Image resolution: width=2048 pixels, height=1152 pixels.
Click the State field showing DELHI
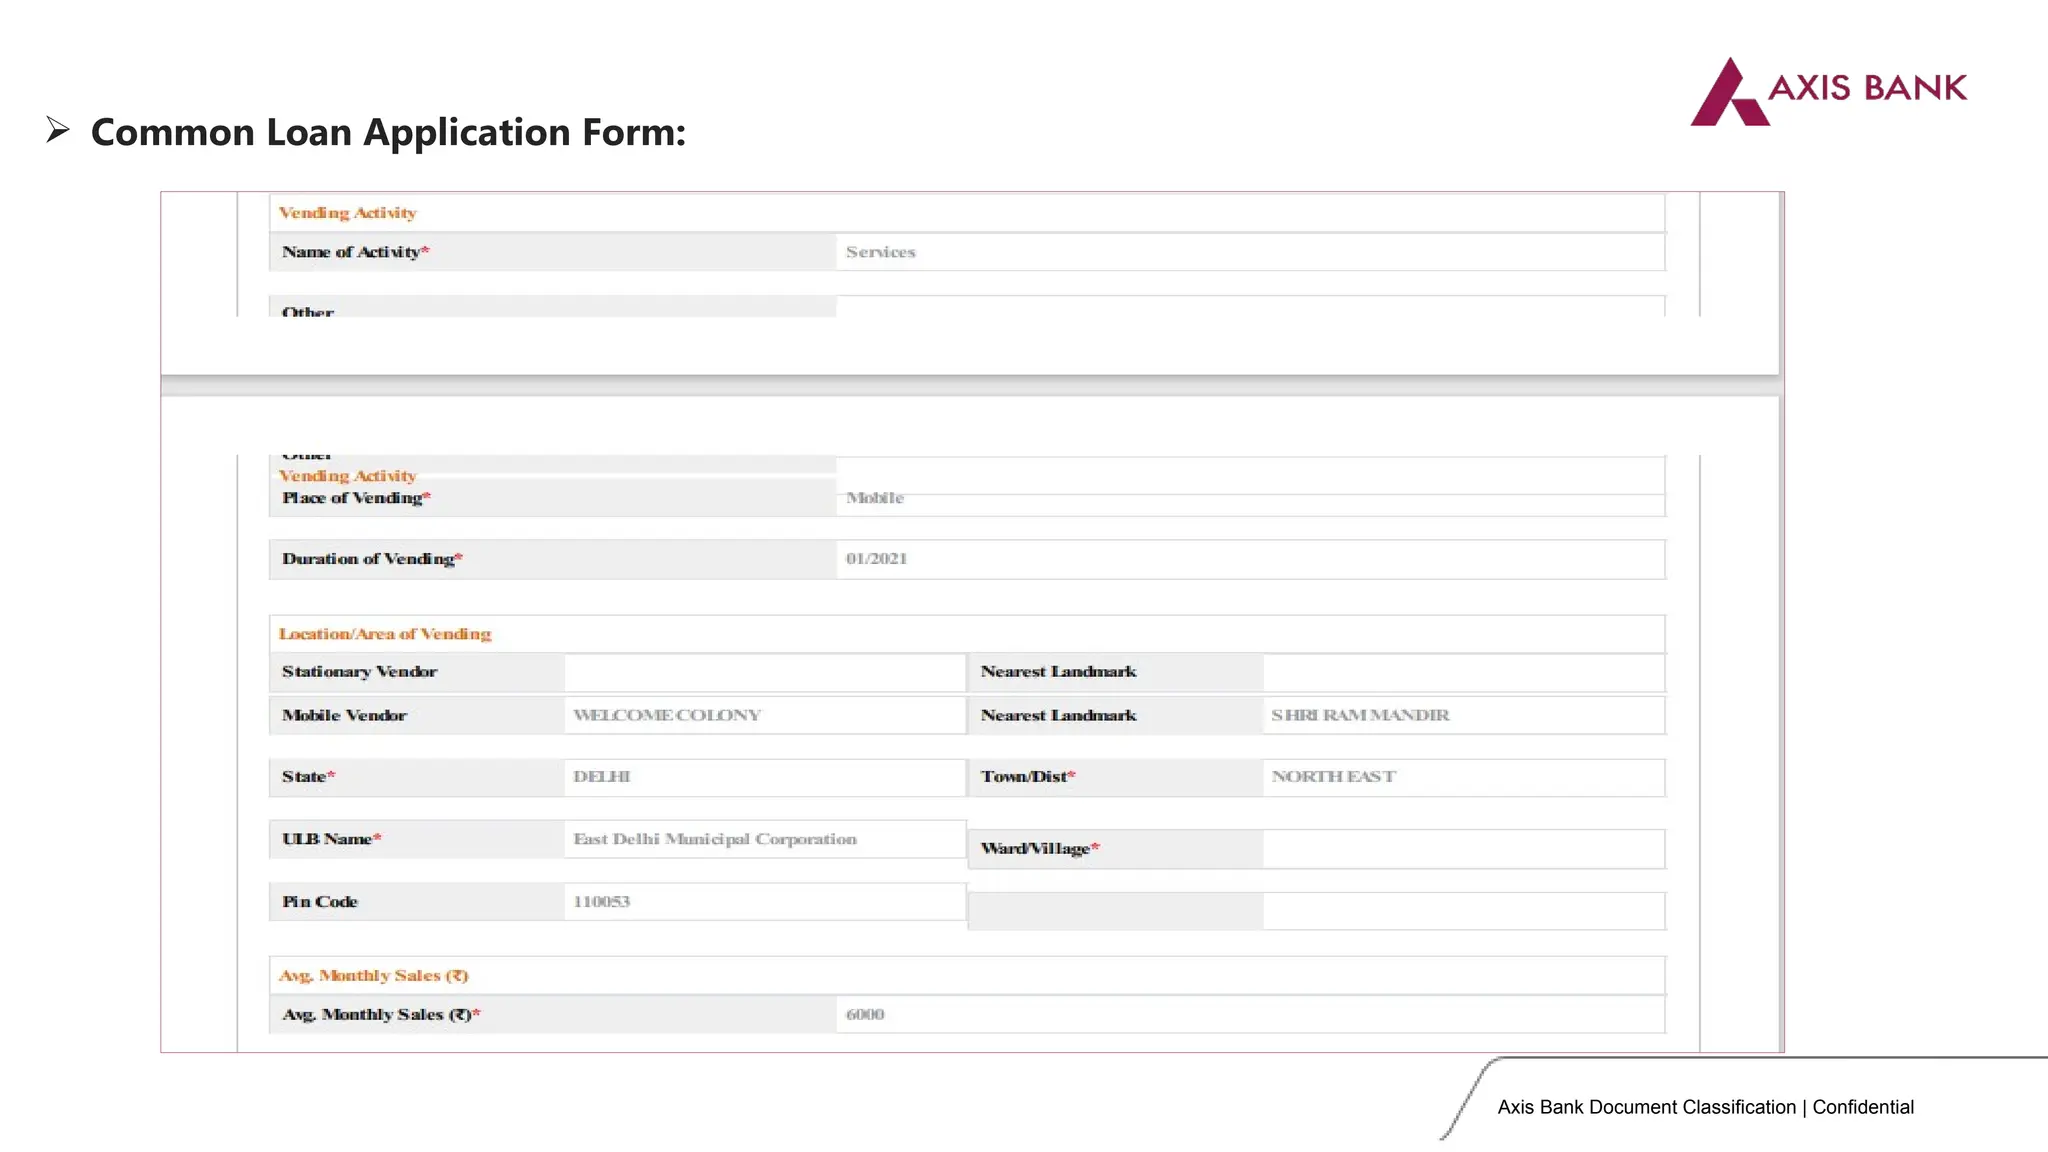765,777
